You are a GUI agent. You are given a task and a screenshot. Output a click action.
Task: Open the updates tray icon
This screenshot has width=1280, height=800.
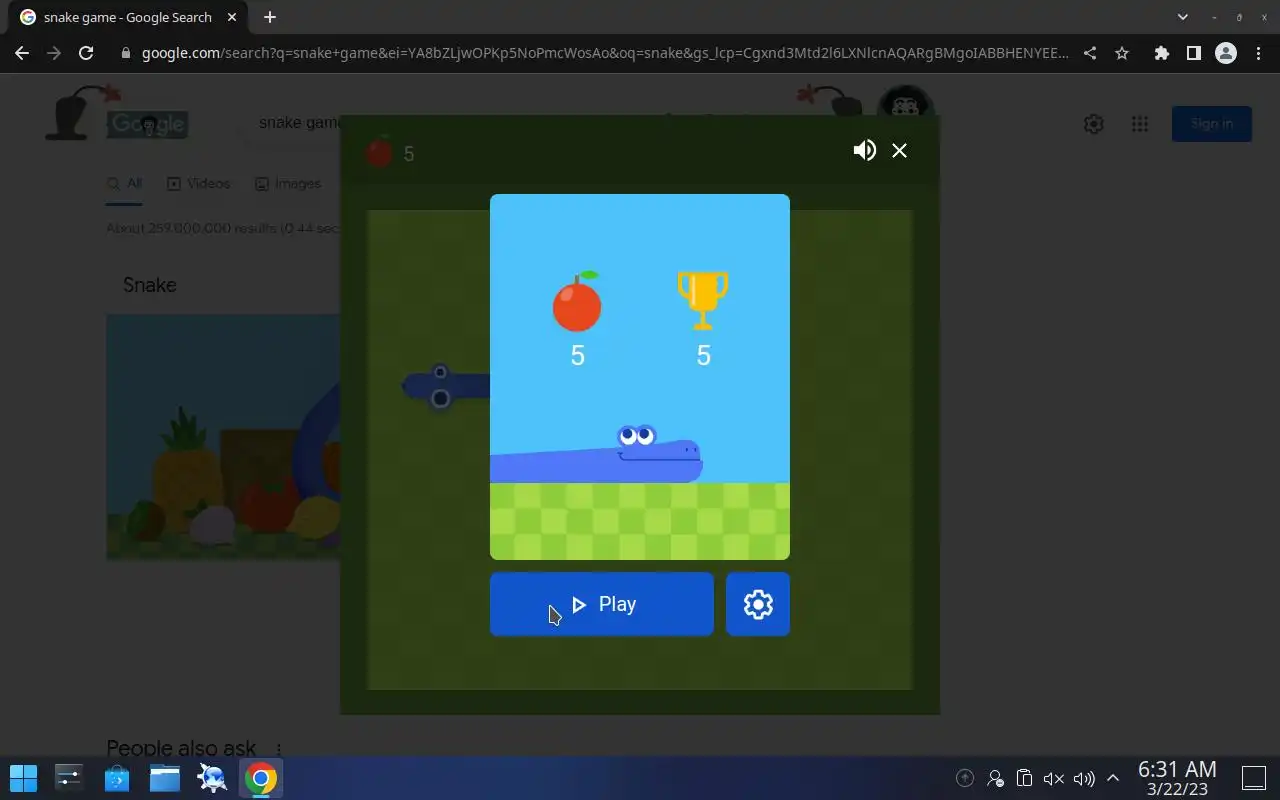[x=965, y=778]
